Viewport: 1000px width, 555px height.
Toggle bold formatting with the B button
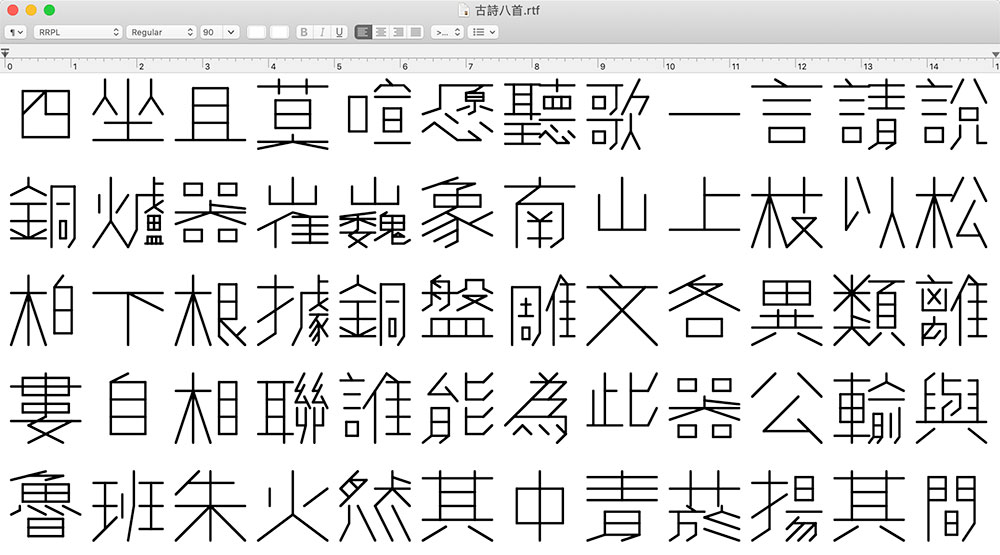pyautogui.click(x=304, y=32)
